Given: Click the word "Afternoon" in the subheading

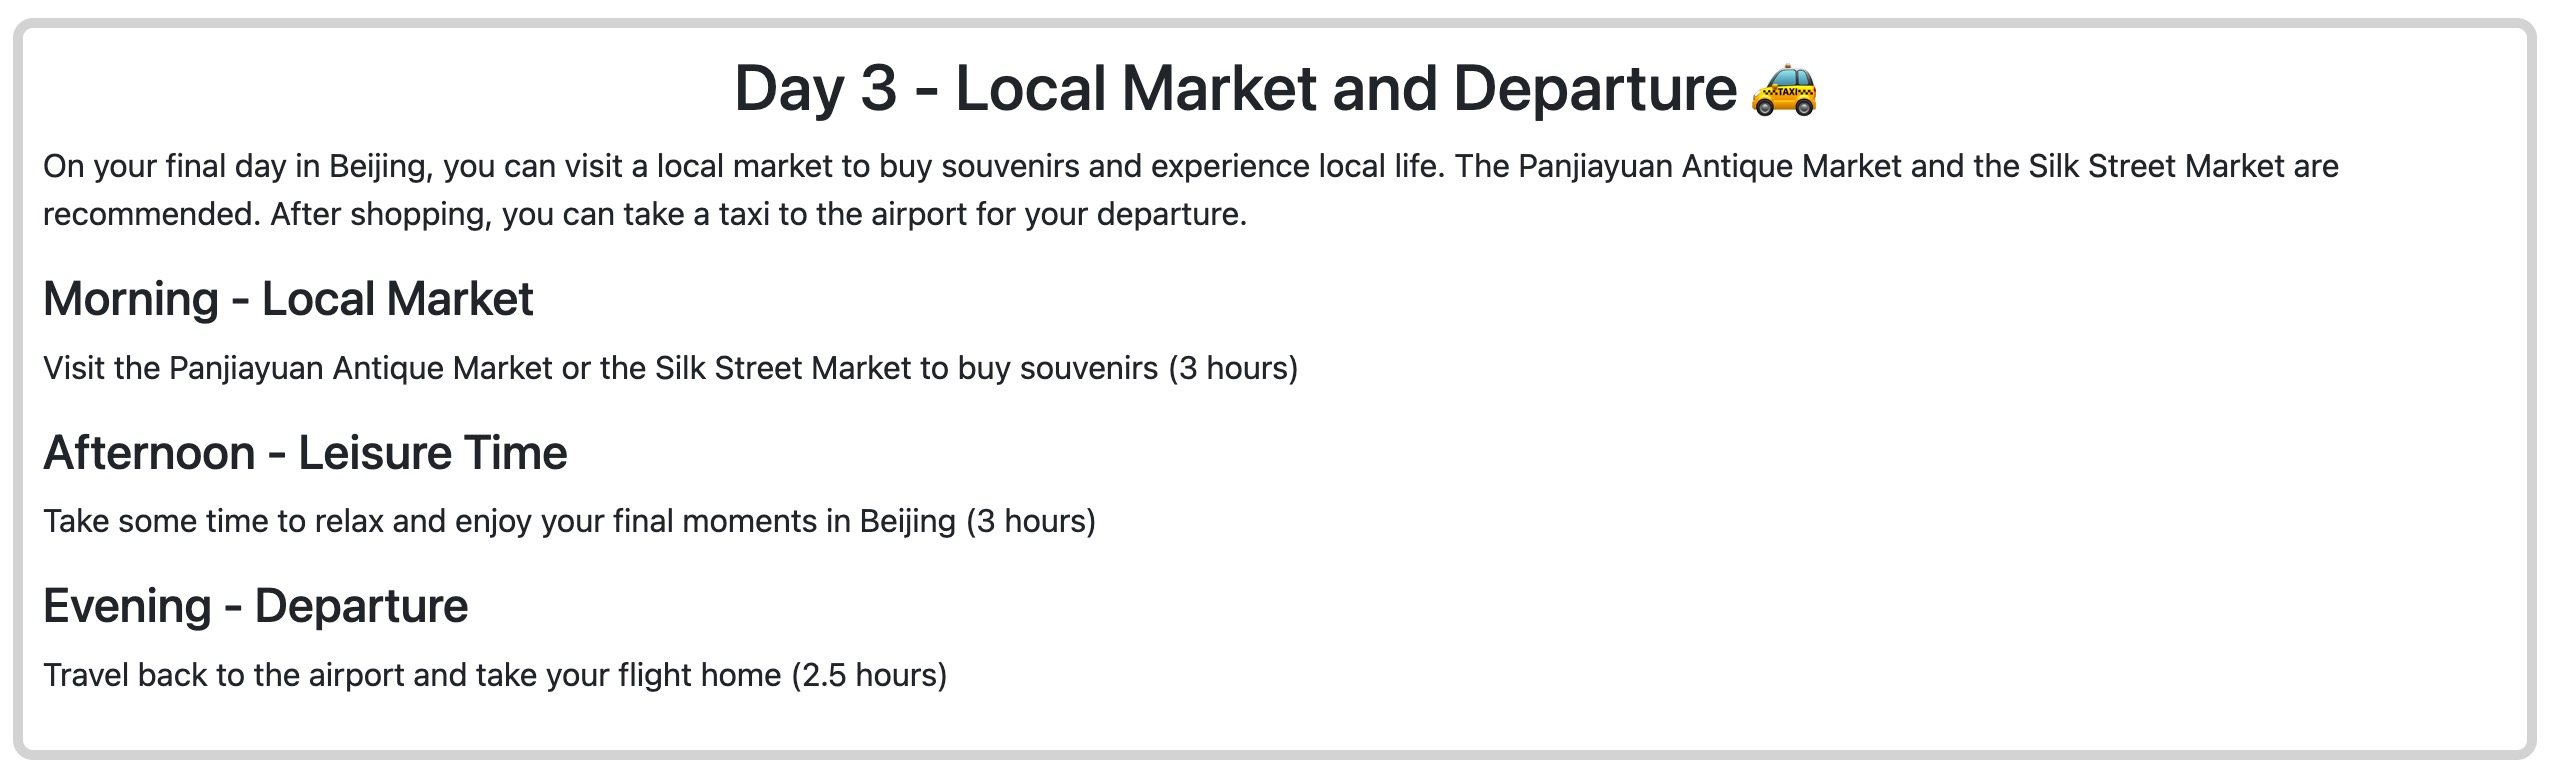Looking at the screenshot, I should 149,453.
